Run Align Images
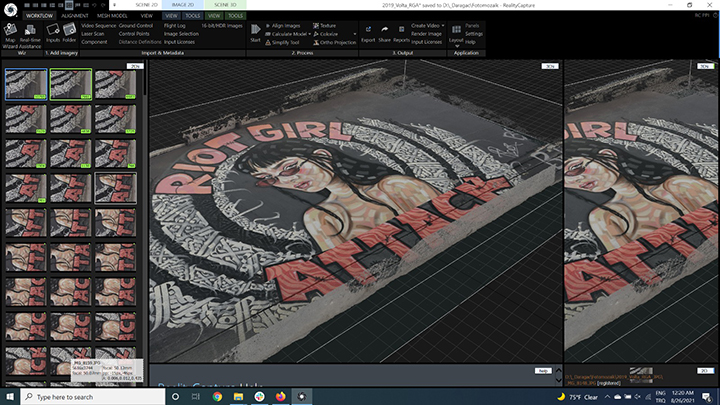The height and width of the screenshot is (405, 720). click(282, 26)
